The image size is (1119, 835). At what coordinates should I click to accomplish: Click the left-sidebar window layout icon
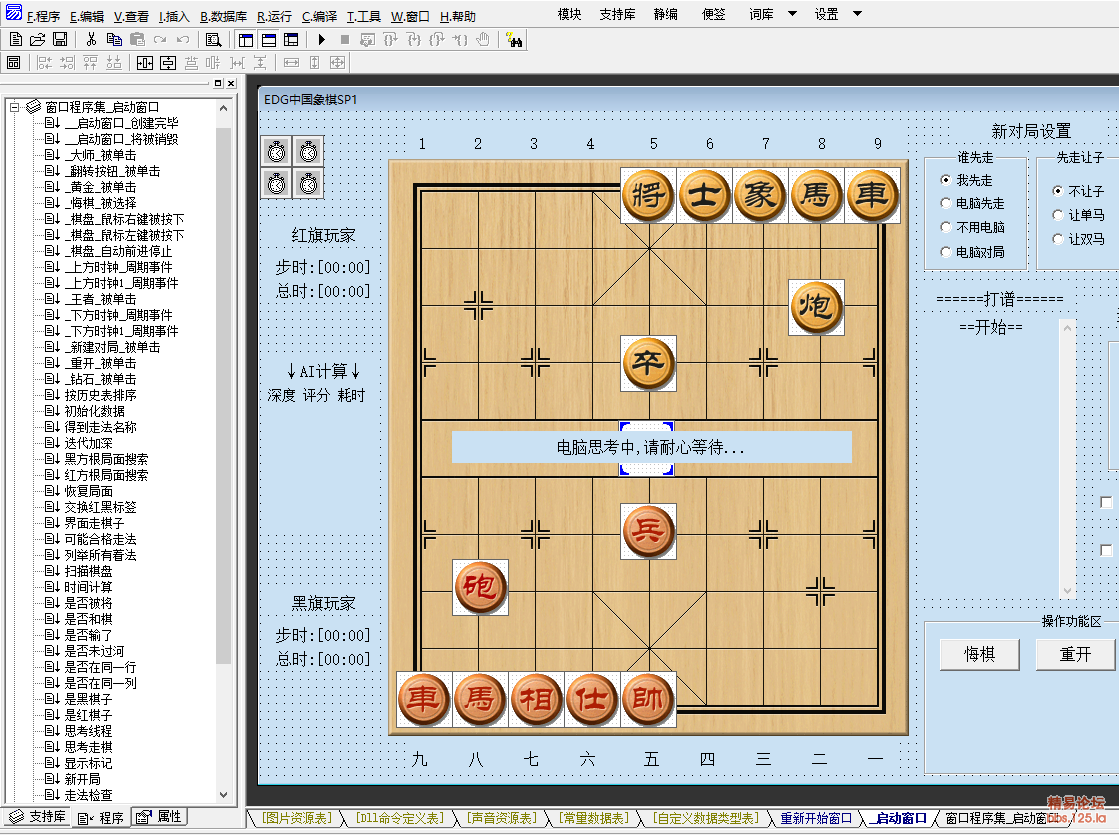(246, 40)
